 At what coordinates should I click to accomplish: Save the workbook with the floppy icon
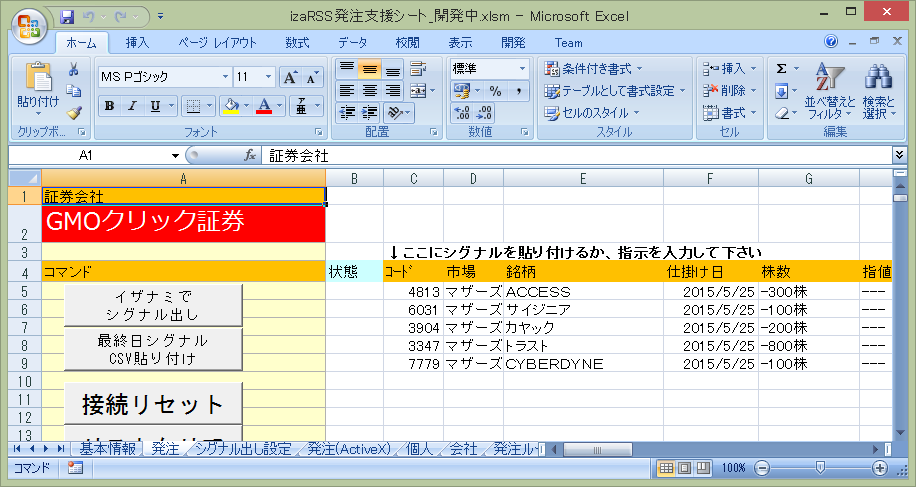coord(67,16)
